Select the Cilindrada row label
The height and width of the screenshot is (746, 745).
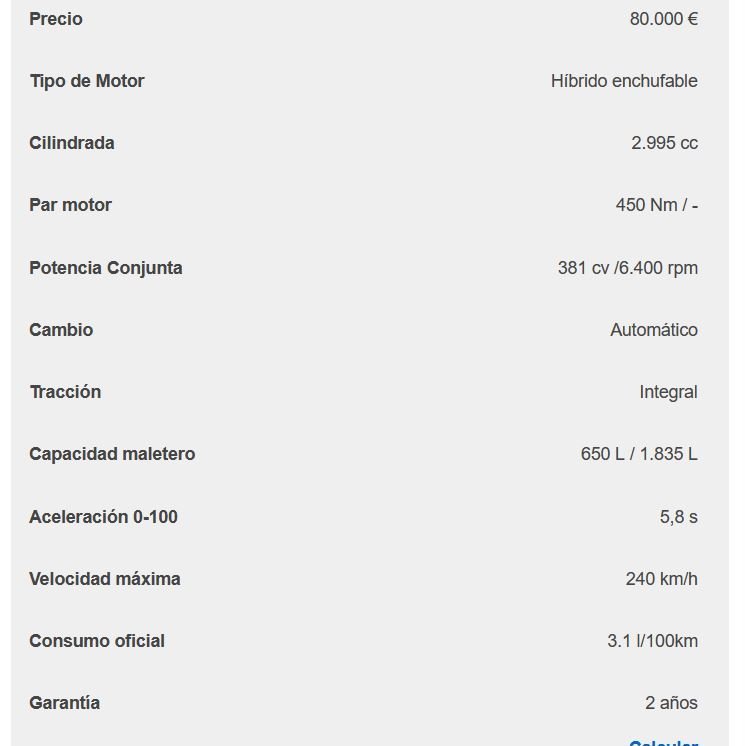pos(72,143)
